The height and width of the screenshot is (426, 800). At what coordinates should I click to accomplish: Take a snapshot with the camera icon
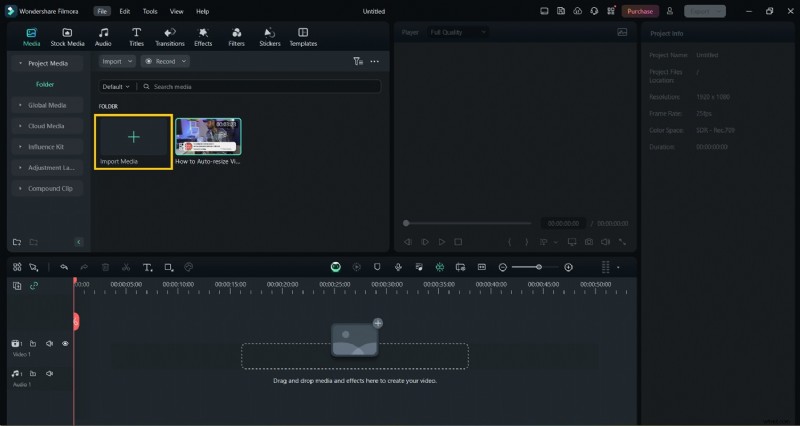589,241
